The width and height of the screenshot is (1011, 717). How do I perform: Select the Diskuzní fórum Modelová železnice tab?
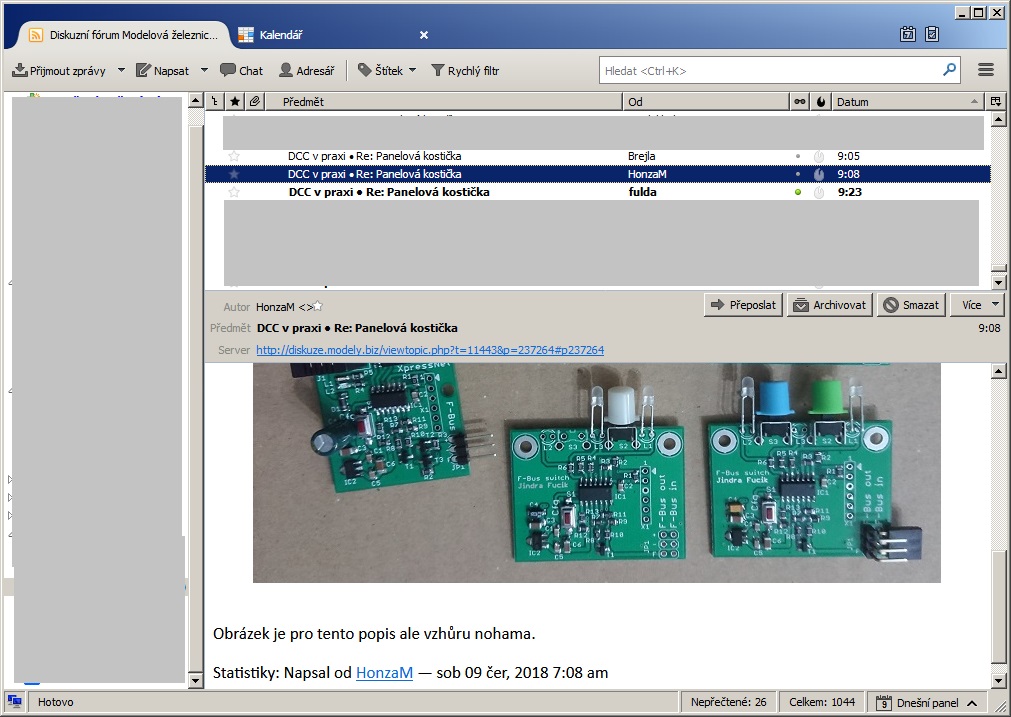(120, 35)
